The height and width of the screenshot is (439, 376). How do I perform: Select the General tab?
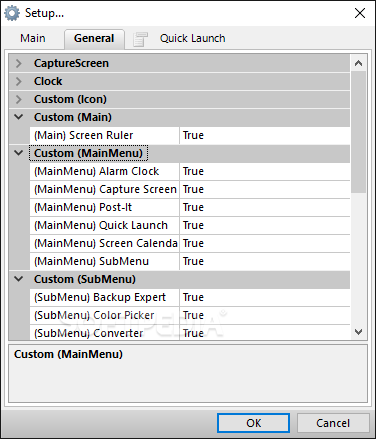click(x=94, y=38)
